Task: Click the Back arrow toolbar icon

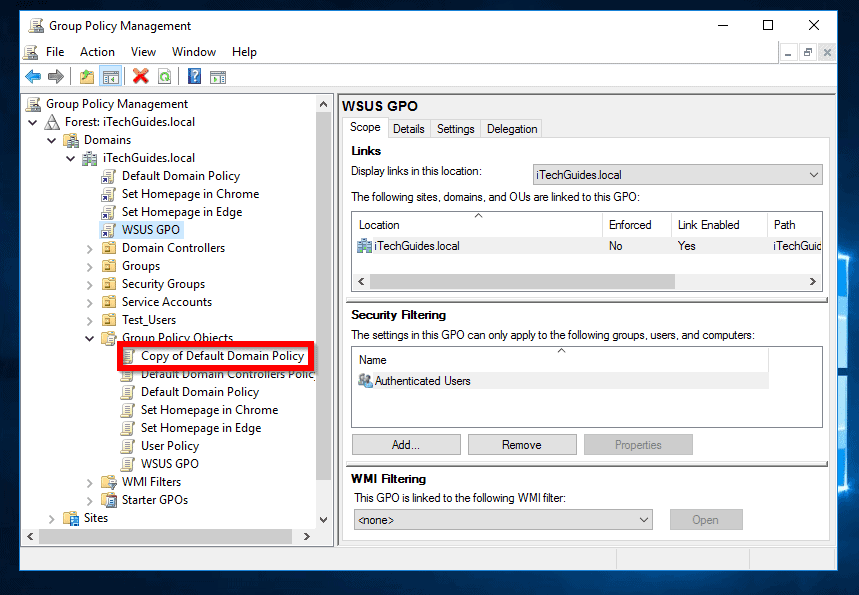Action: pos(33,76)
